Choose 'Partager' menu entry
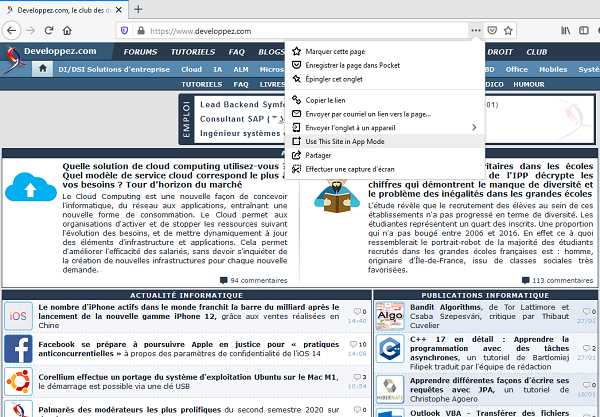The image size is (600, 417). (385, 155)
